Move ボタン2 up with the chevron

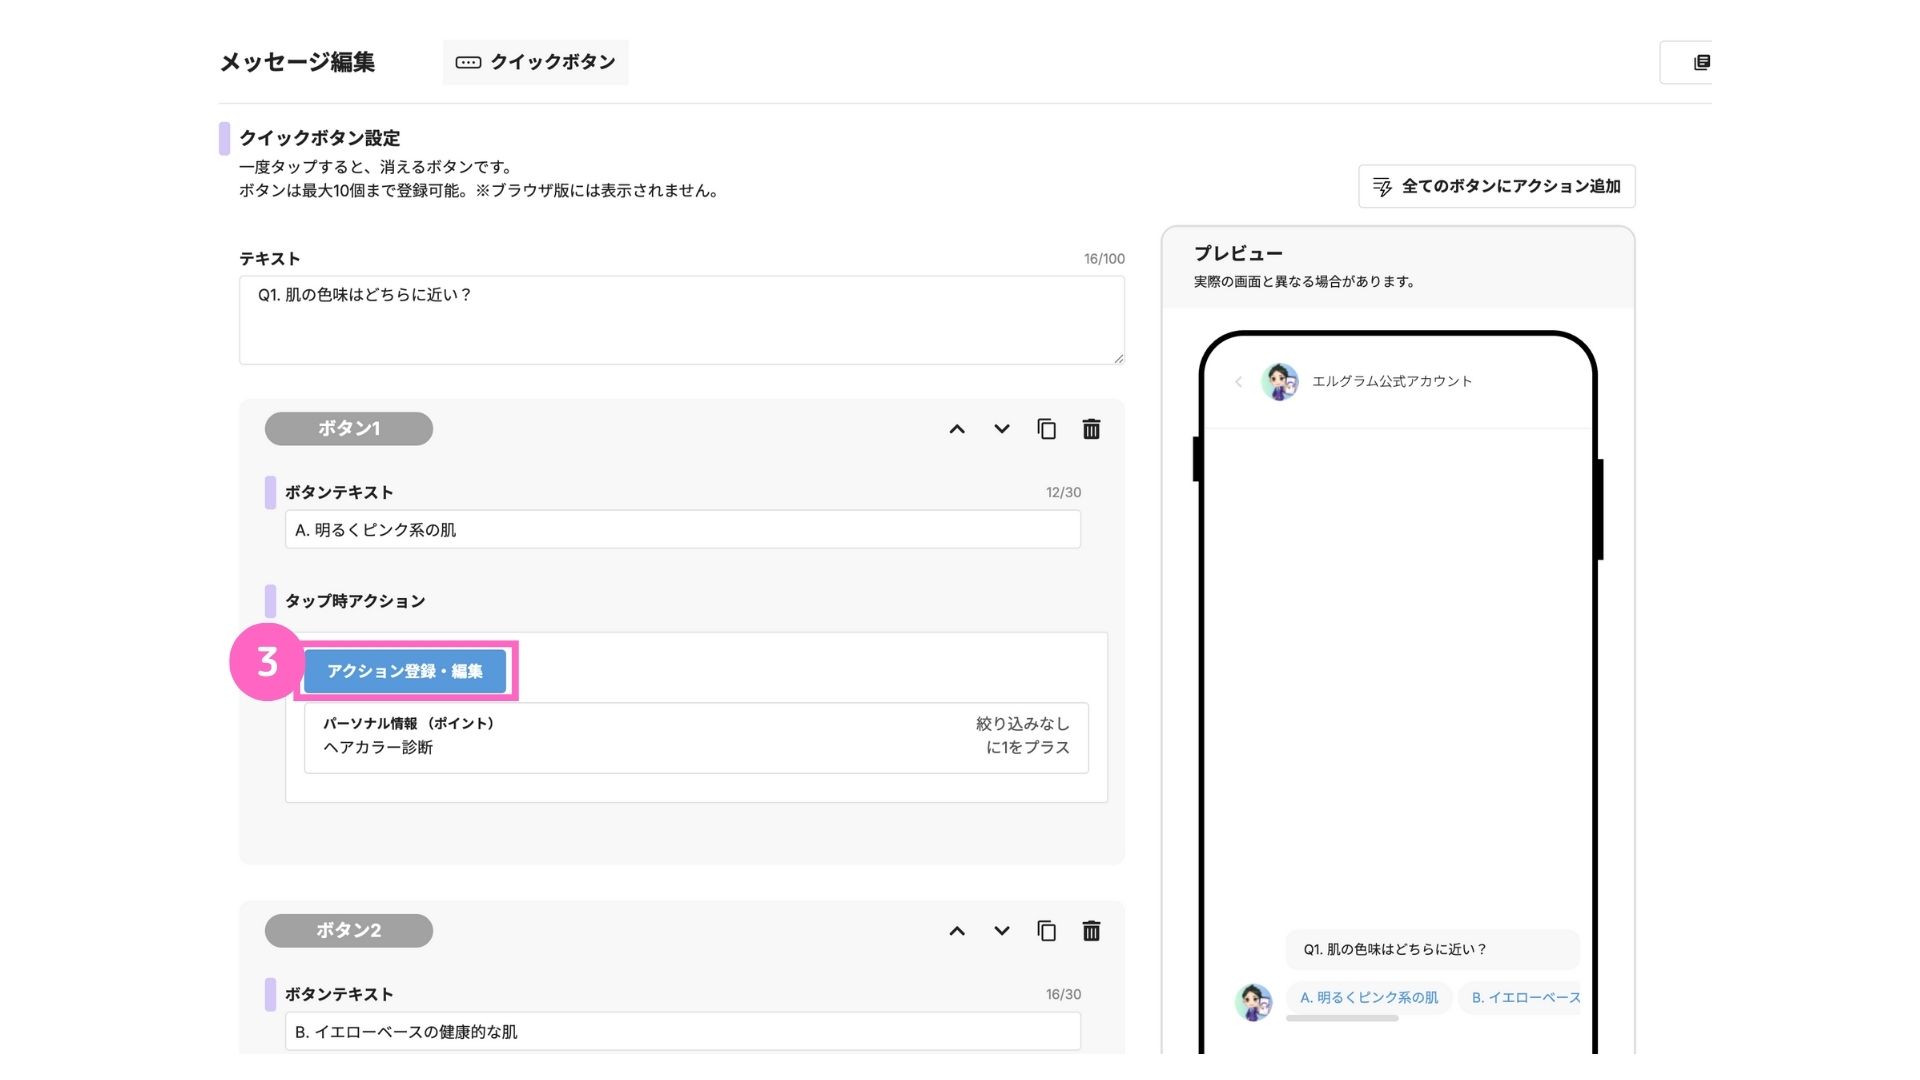point(957,931)
